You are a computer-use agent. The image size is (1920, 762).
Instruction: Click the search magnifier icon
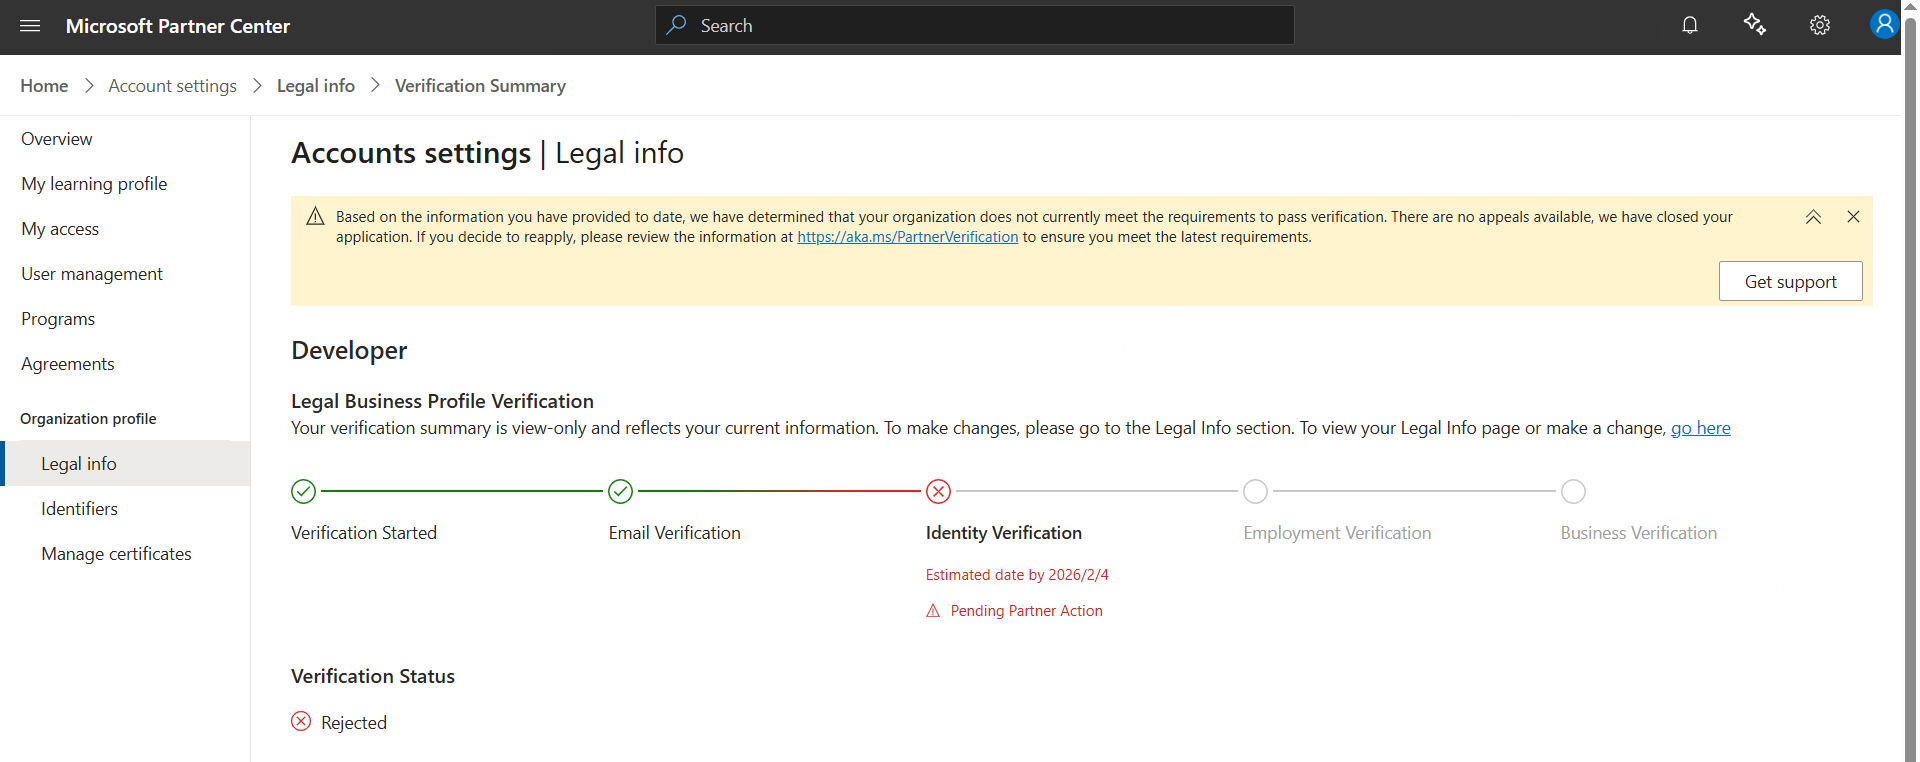677,25
